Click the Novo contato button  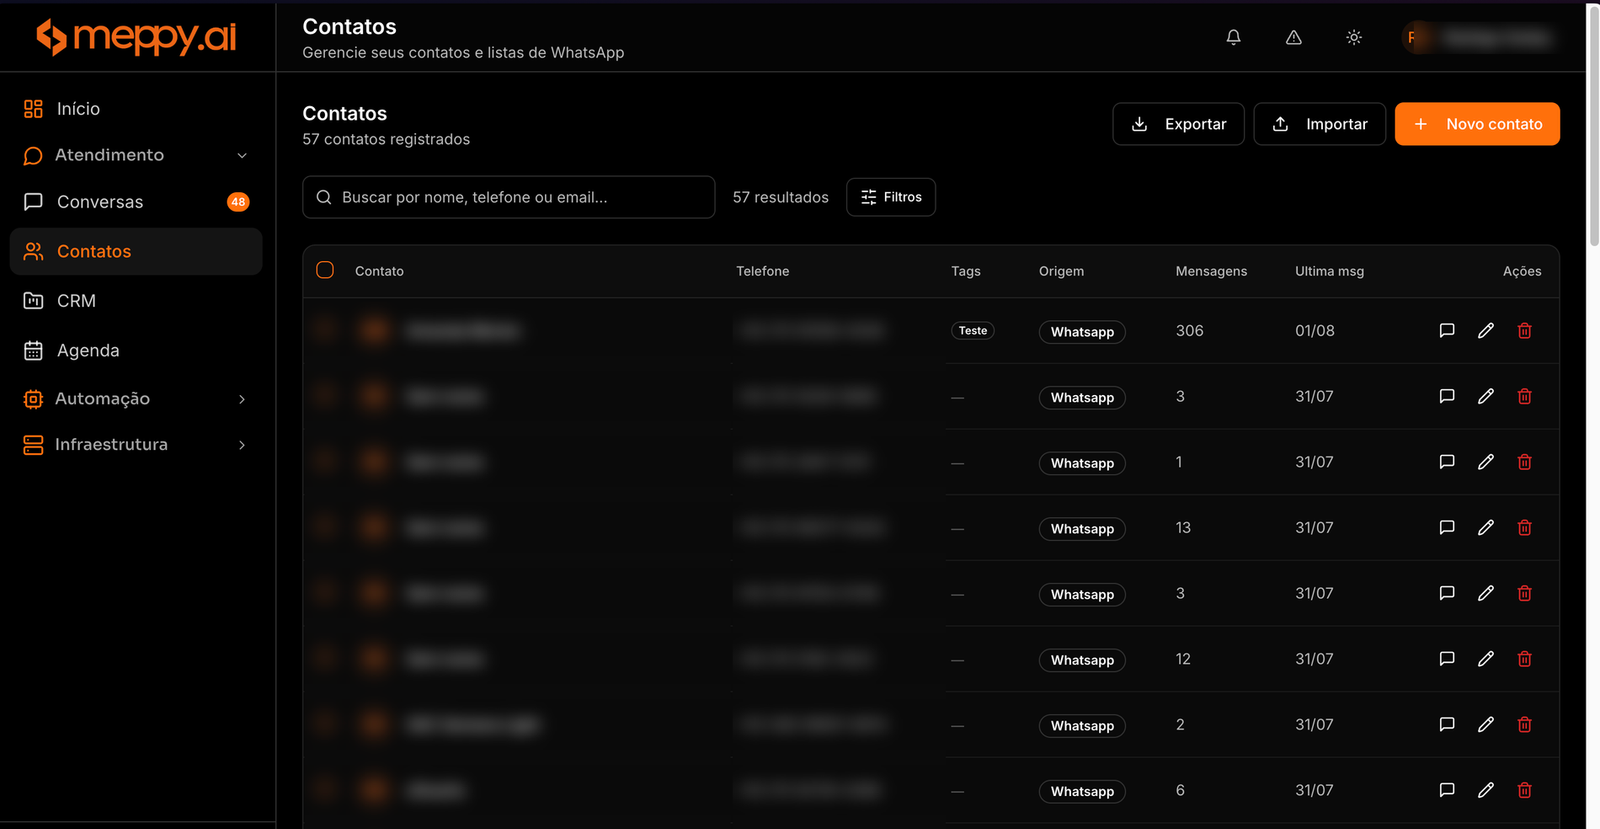click(1477, 124)
